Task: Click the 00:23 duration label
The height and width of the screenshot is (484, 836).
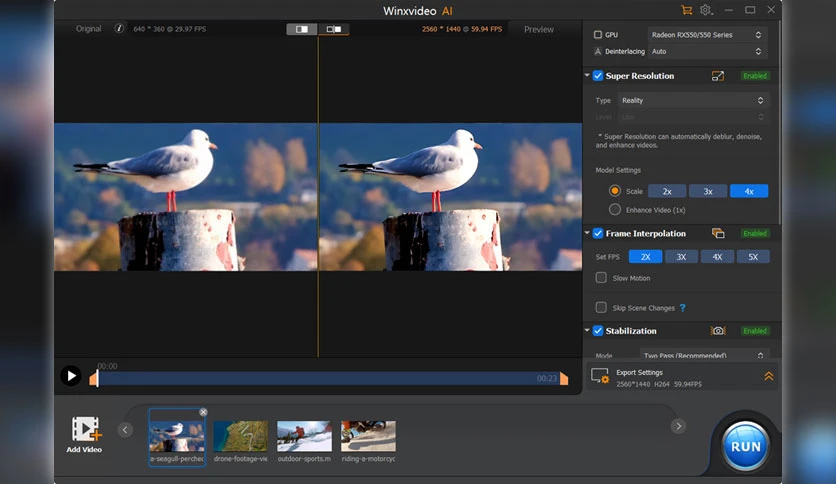Action: pos(546,378)
